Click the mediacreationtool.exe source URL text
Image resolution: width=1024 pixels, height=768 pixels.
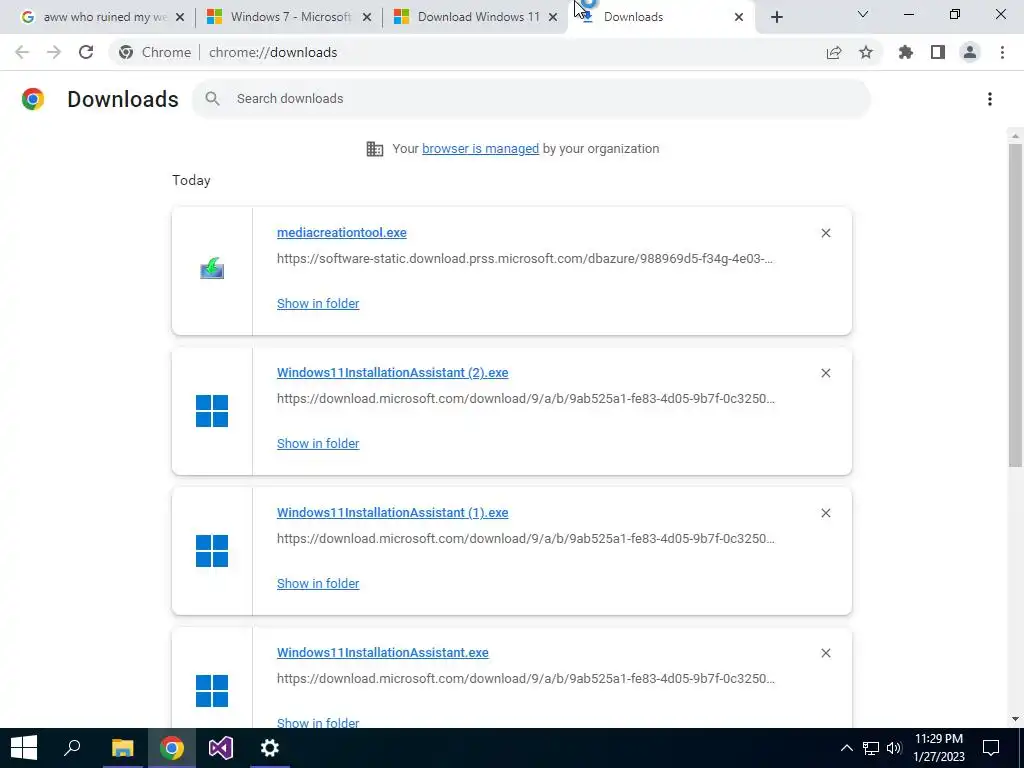coord(525,259)
